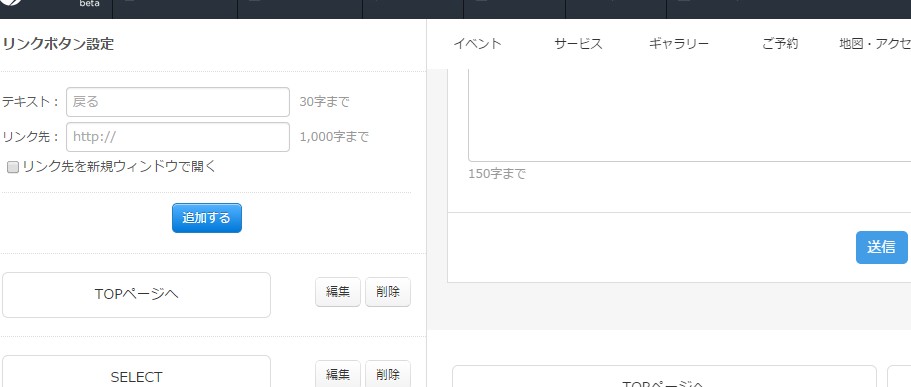The width and height of the screenshot is (911, 387).
Task: Click the 30字まで hint text
Action: (x=324, y=102)
